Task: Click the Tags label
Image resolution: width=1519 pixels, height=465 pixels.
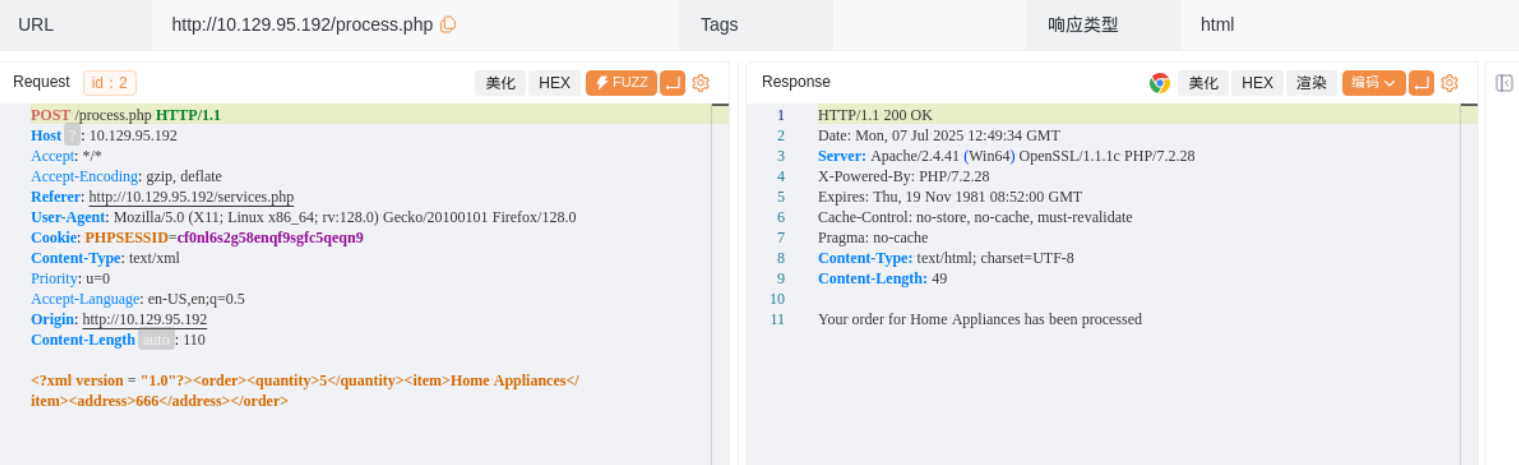Action: click(719, 25)
